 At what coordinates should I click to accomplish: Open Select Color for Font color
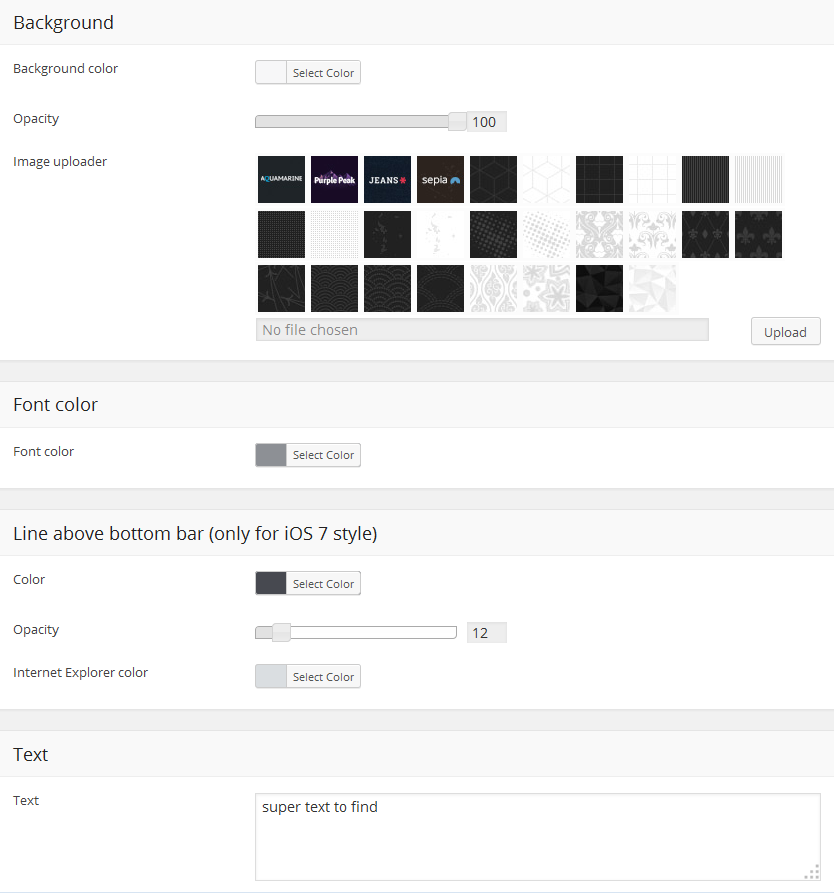(323, 455)
